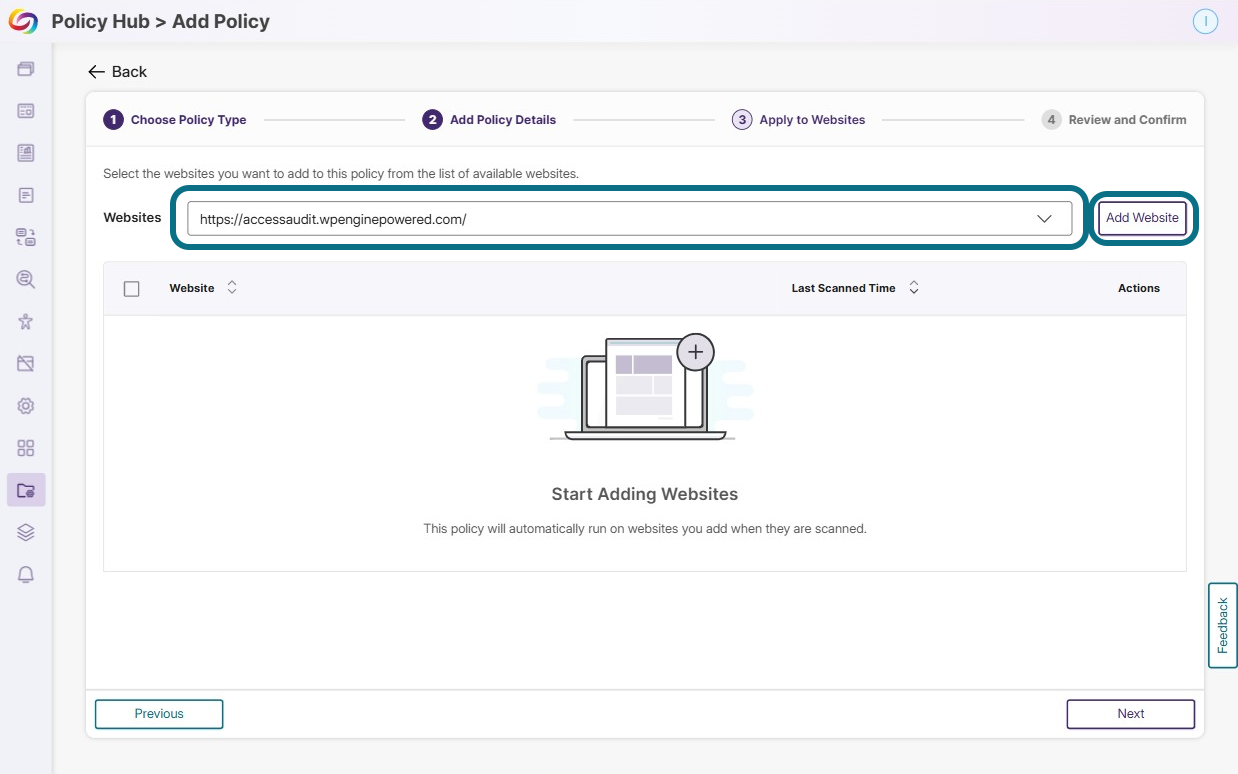Open the compare/sync sidebar icon
This screenshot has height=774, width=1238.
[x=26, y=237]
